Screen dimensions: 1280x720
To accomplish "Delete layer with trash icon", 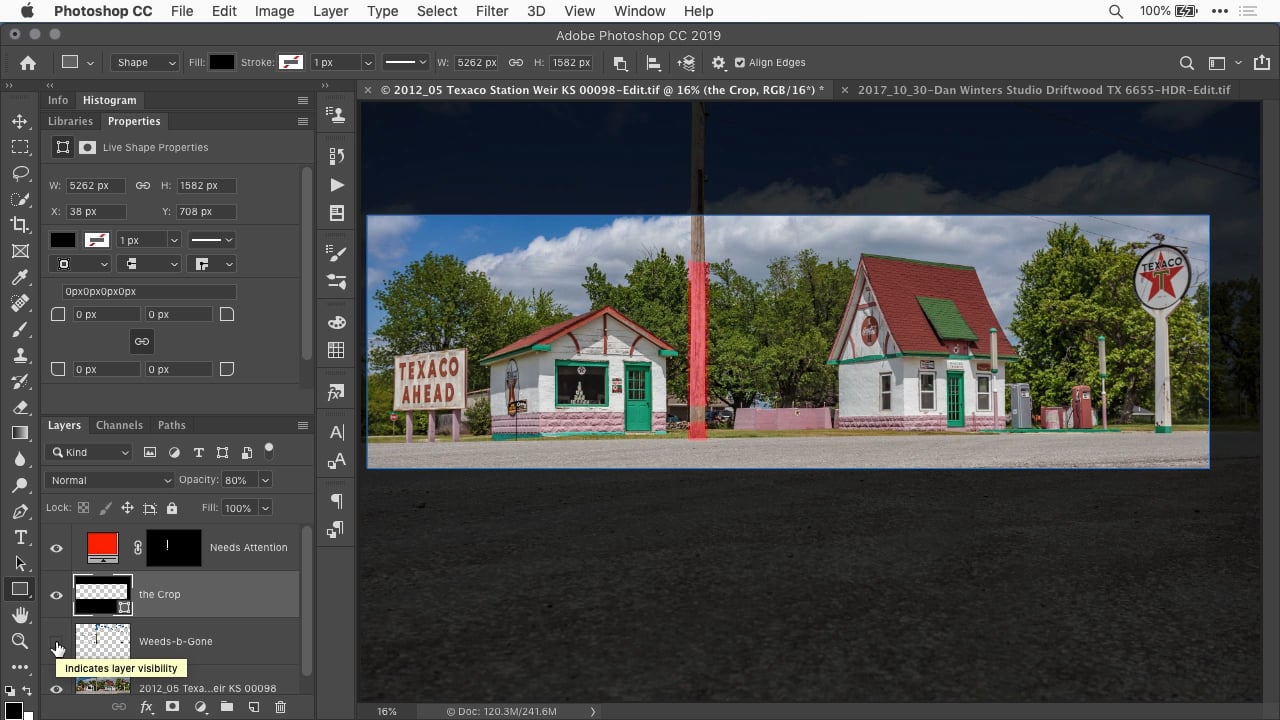I will (280, 707).
